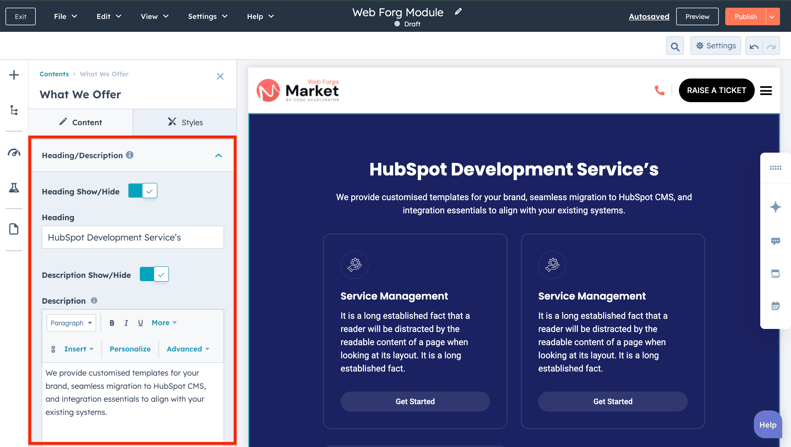791x447 pixels.
Task: Click the undo arrow icon
Action: (754, 46)
